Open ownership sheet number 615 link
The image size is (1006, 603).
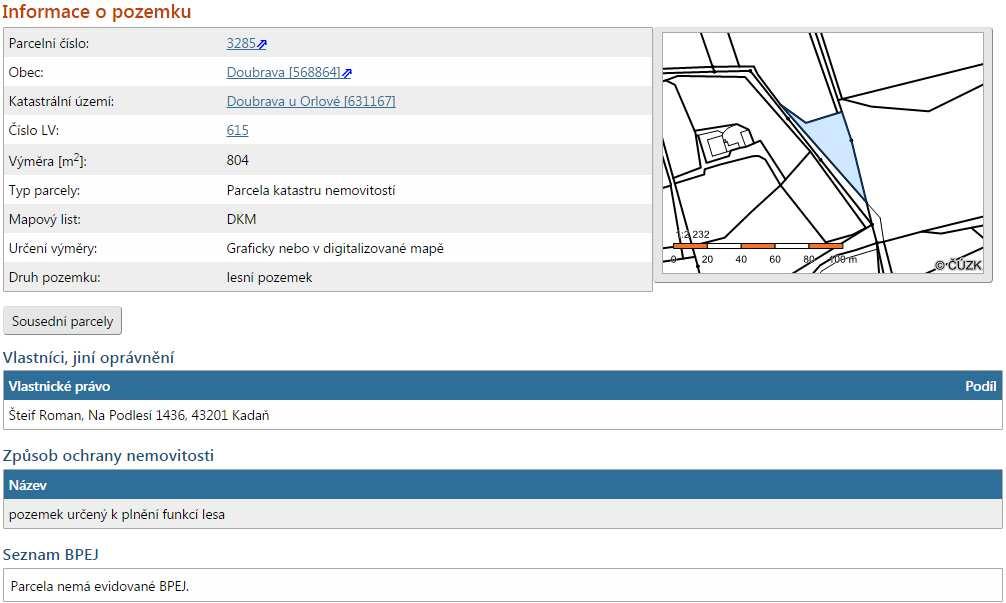click(237, 130)
